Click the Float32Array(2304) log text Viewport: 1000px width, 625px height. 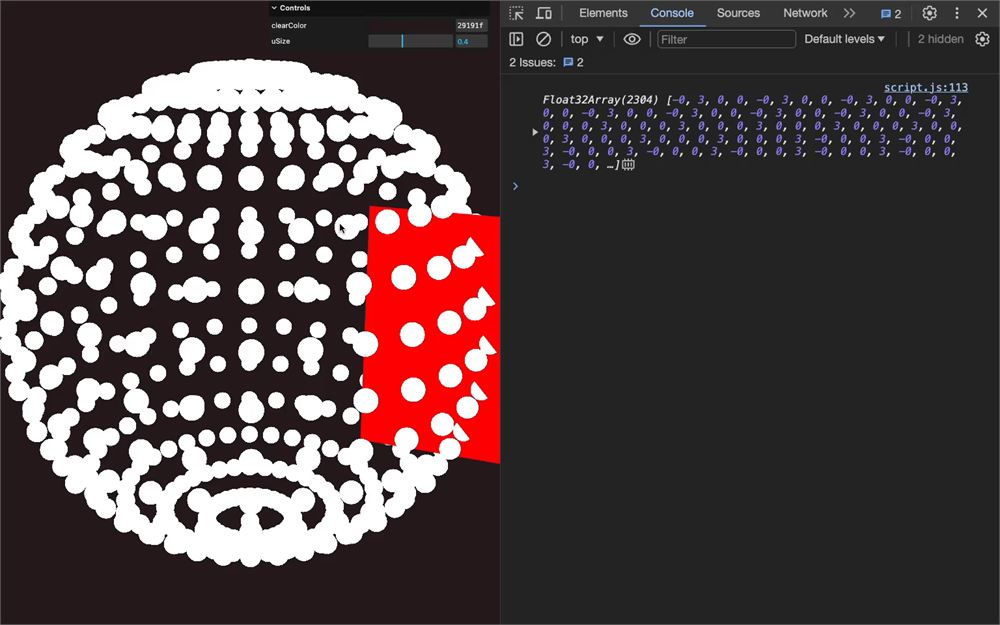pyautogui.click(x=600, y=99)
